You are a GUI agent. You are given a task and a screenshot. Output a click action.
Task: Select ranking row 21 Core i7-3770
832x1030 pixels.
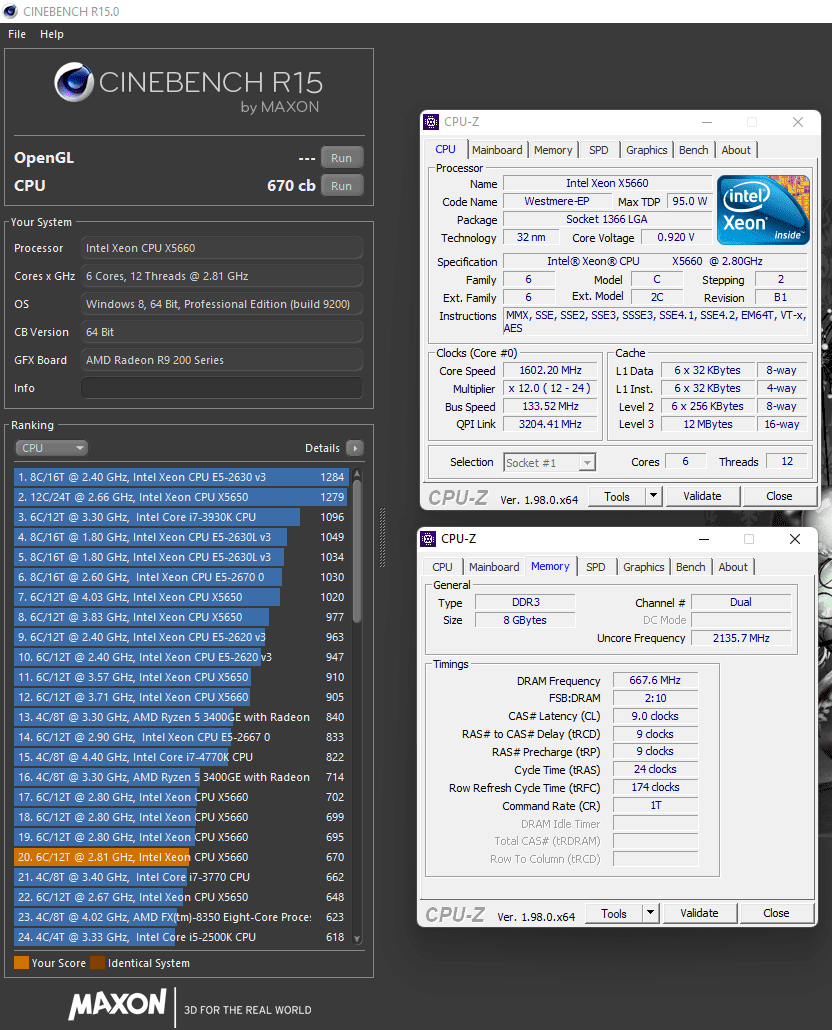click(x=181, y=877)
